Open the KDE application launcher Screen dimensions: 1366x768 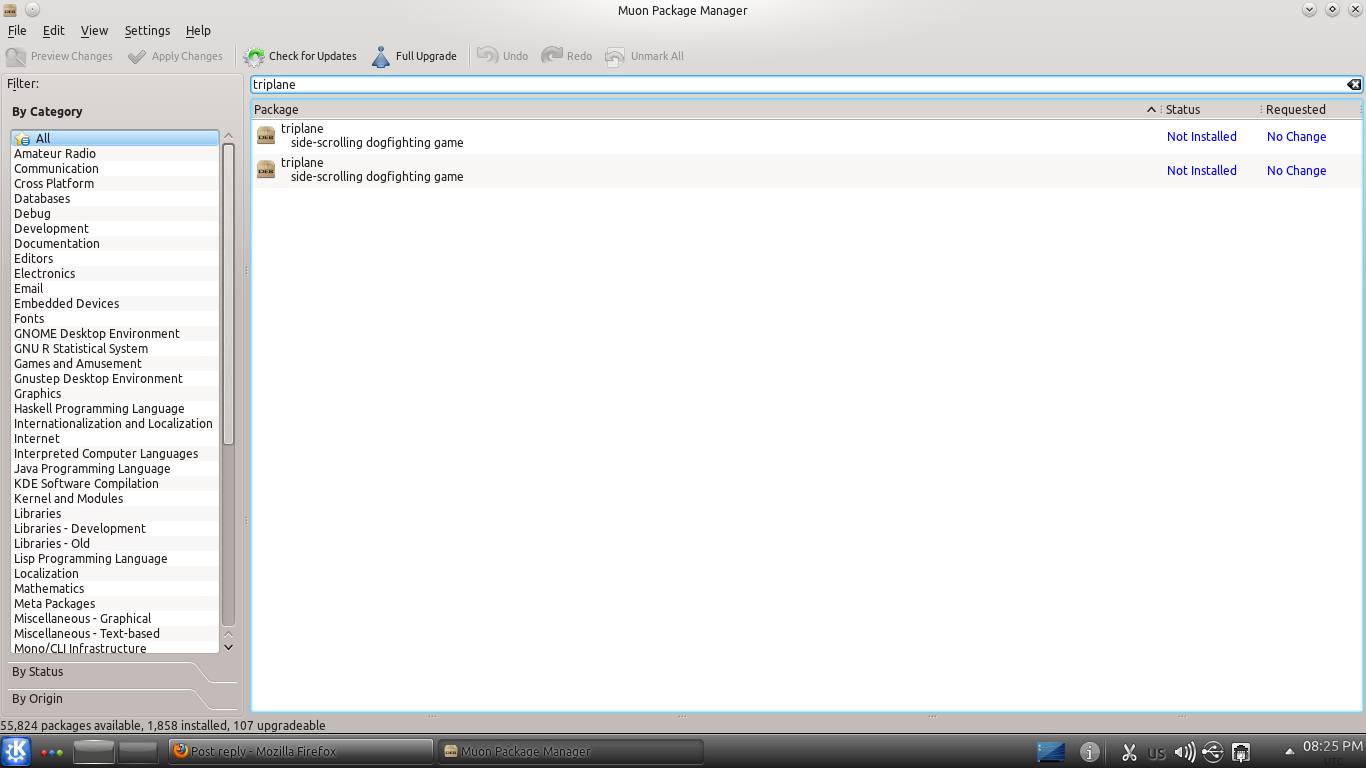pos(16,752)
